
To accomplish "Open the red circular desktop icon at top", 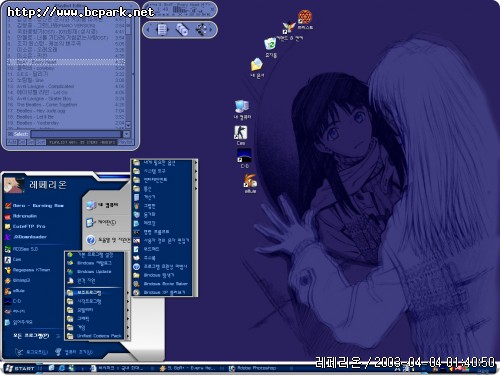I will click(x=305, y=19).
